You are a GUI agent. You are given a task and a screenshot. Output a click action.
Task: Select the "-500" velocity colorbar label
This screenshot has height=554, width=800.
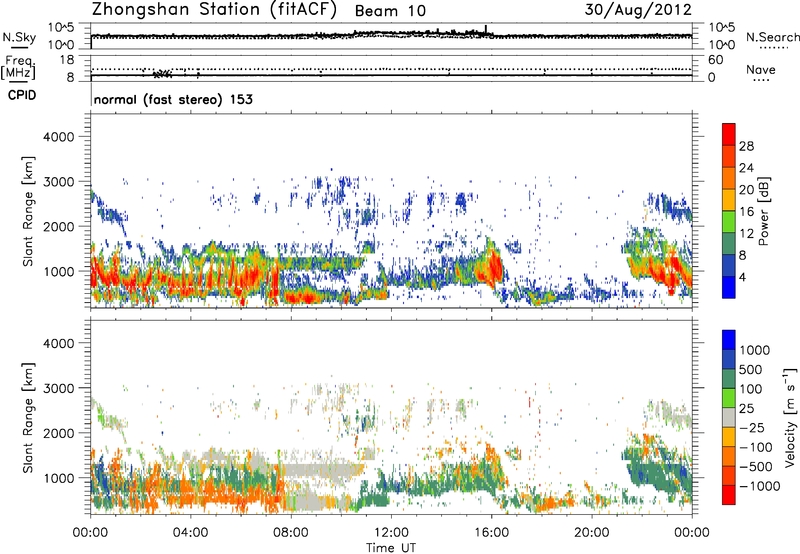756,467
